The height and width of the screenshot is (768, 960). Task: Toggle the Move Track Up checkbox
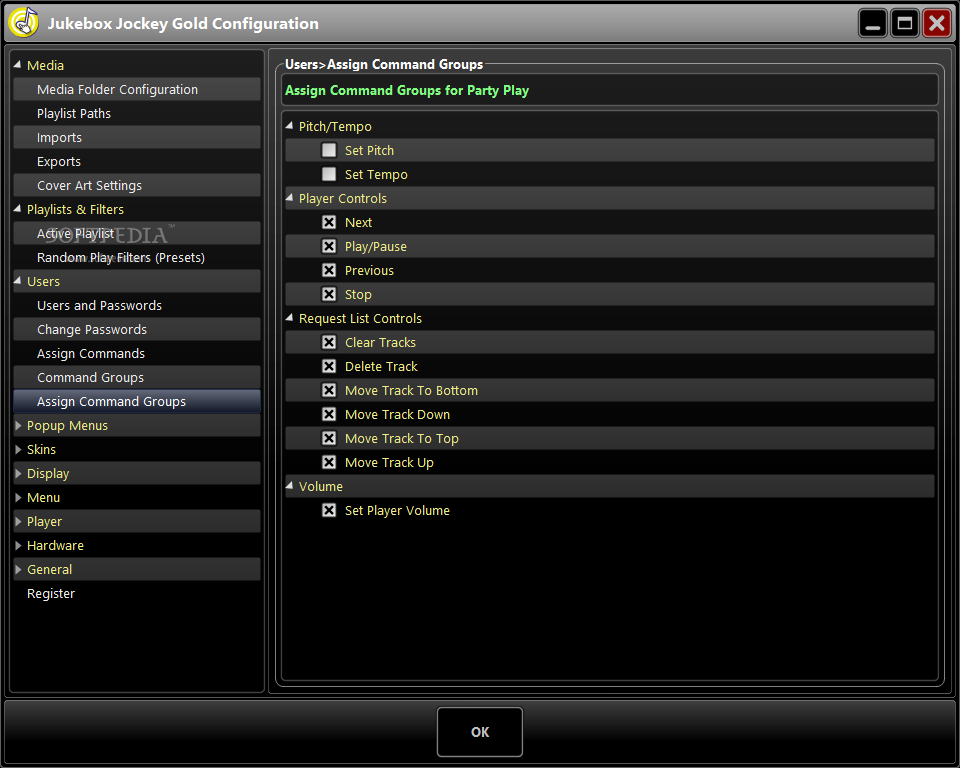329,462
